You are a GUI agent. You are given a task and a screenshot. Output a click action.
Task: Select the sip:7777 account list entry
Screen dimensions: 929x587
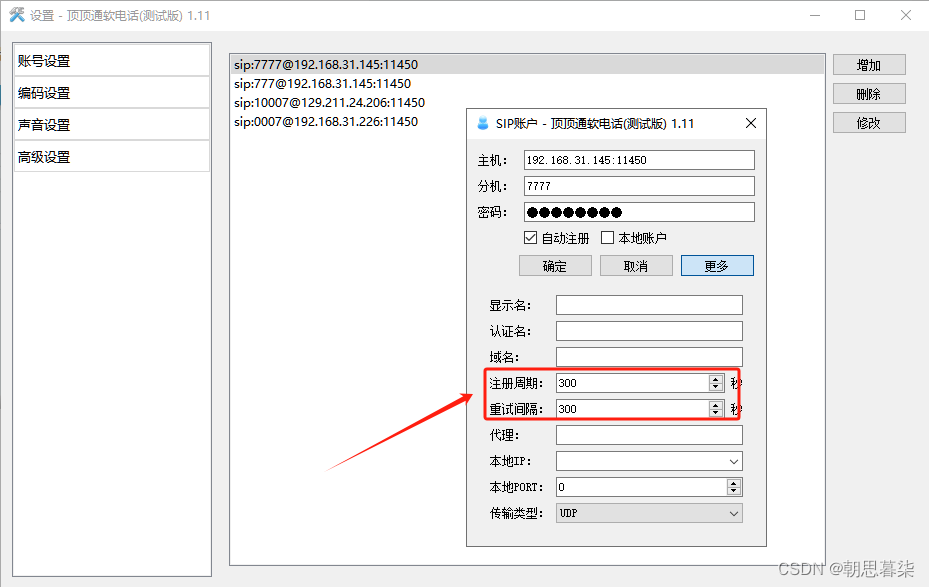(330, 64)
